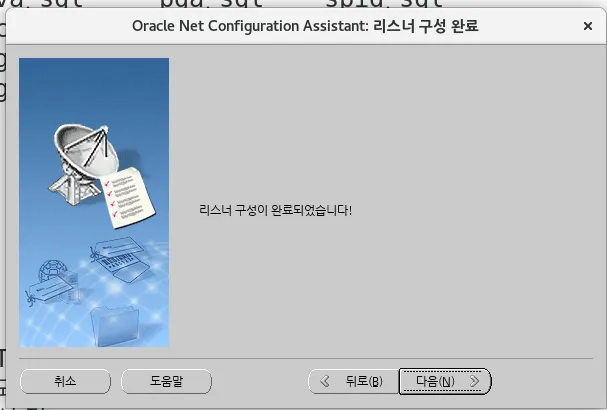Viewport: 607px width, 410px height.
Task: Click the '리스너 구성이 완료되었습니다!' message
Action: pyautogui.click(x=275, y=211)
